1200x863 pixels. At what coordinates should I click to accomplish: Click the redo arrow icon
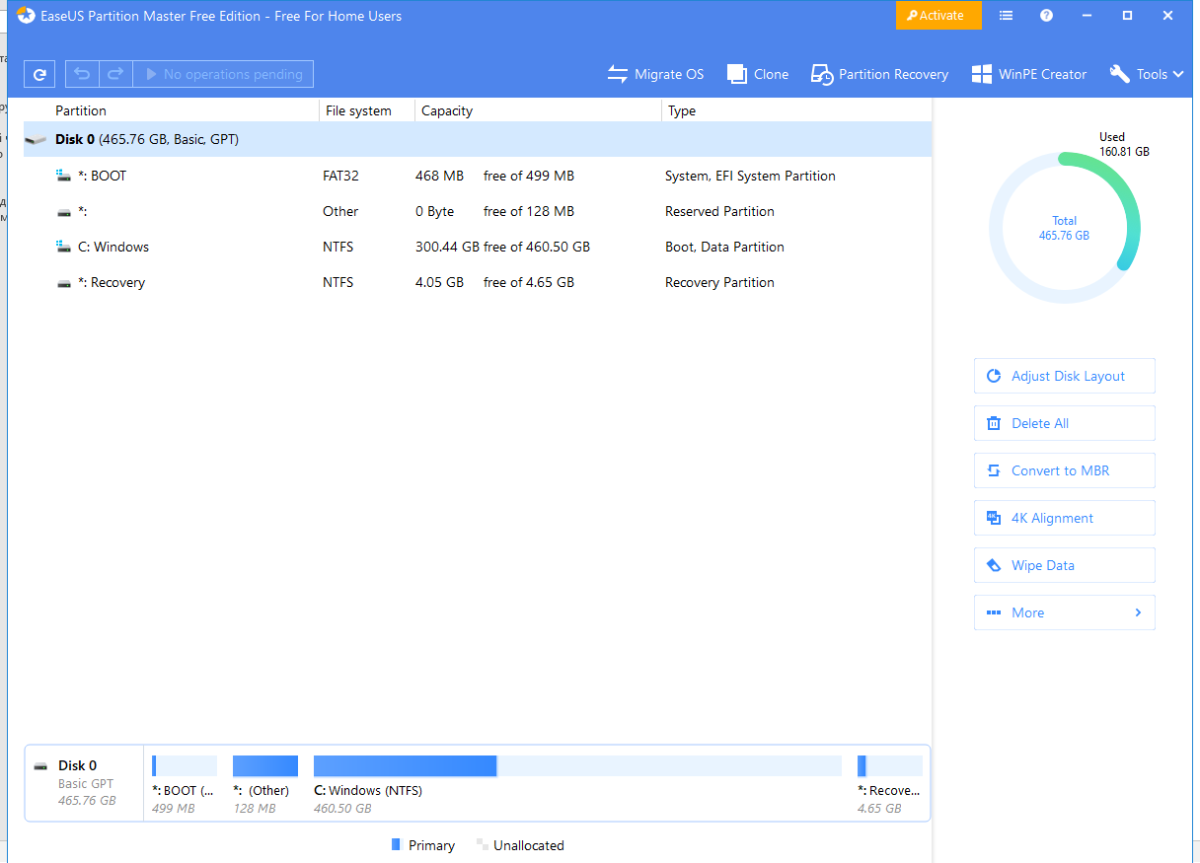click(115, 74)
